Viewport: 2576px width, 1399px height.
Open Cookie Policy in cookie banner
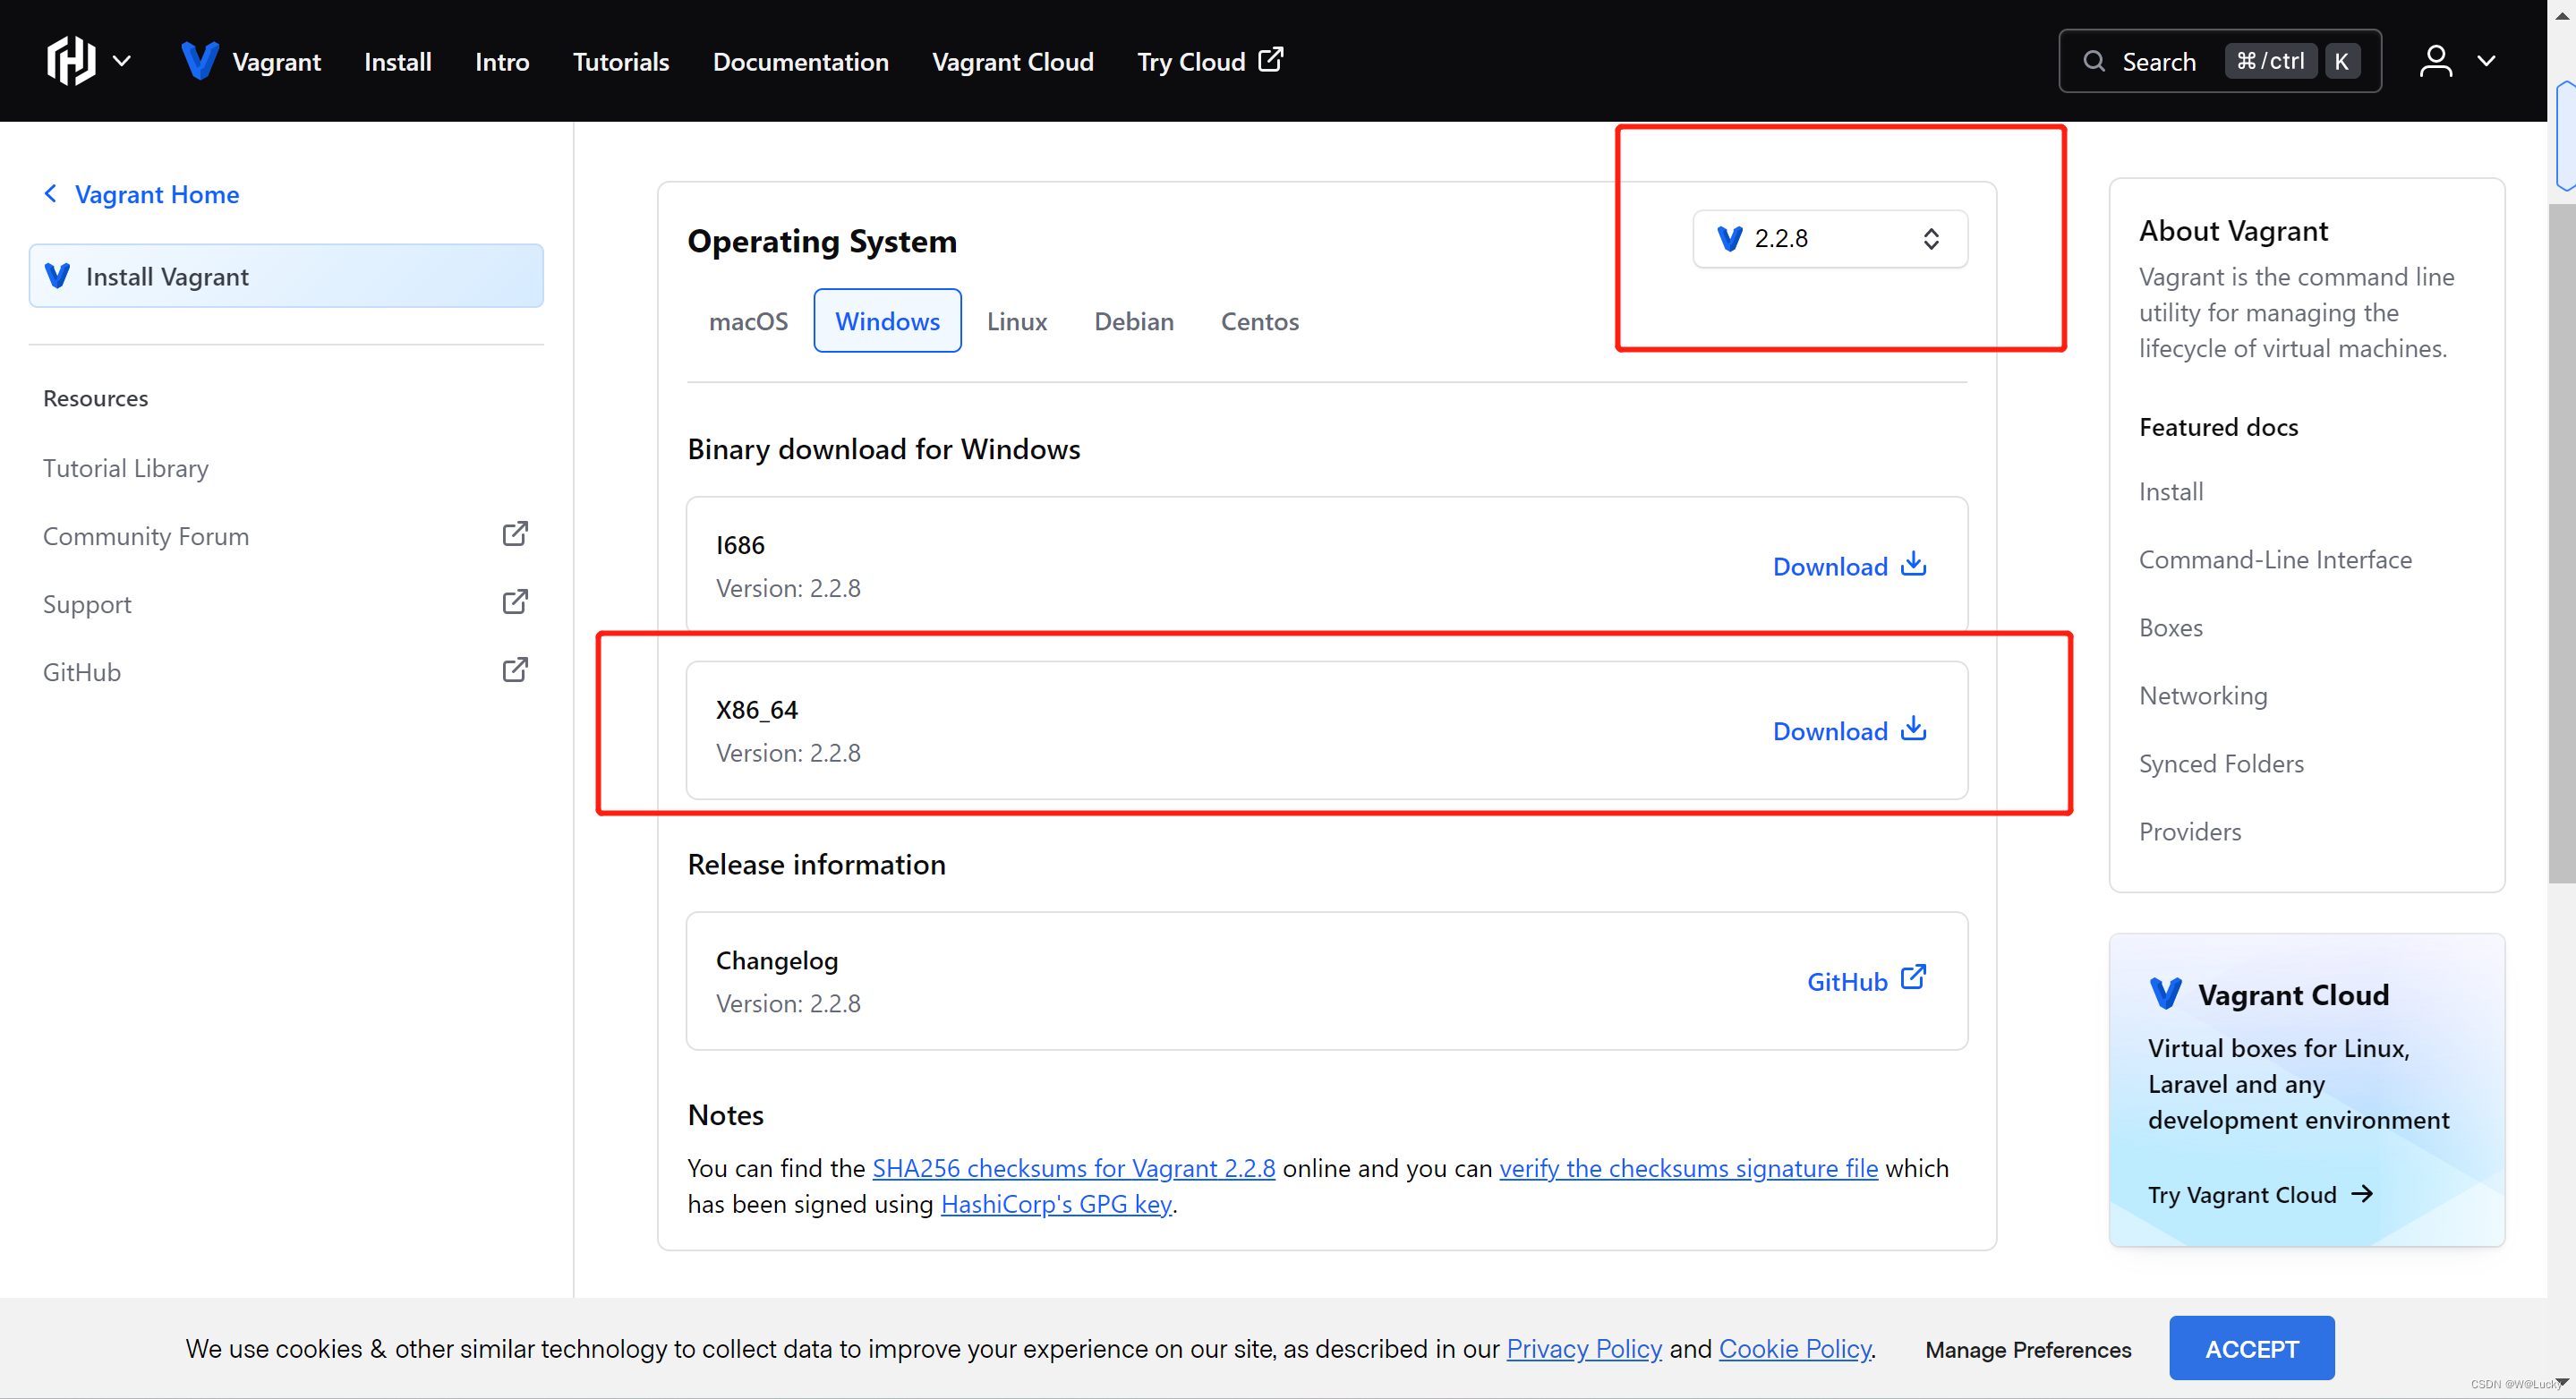(x=1795, y=1348)
